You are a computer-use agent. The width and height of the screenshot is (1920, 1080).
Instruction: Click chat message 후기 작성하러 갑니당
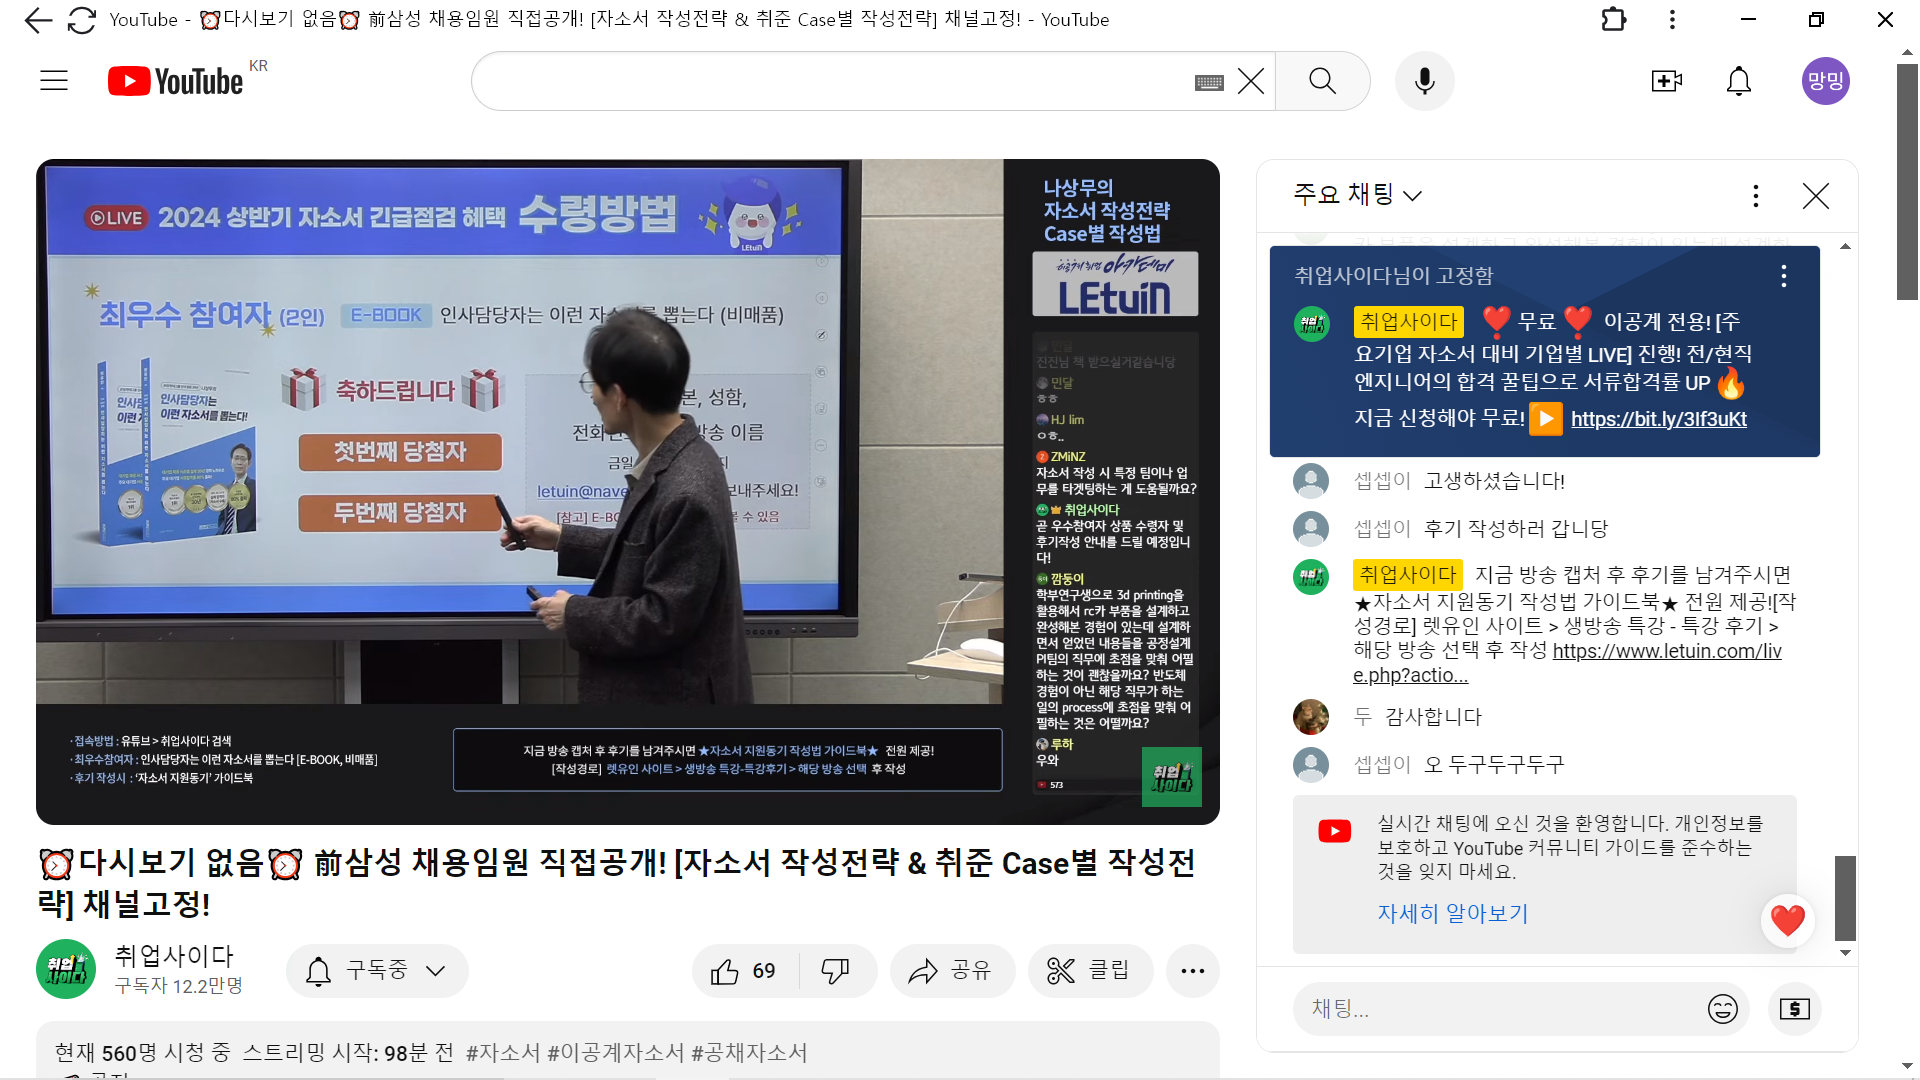click(x=1515, y=529)
